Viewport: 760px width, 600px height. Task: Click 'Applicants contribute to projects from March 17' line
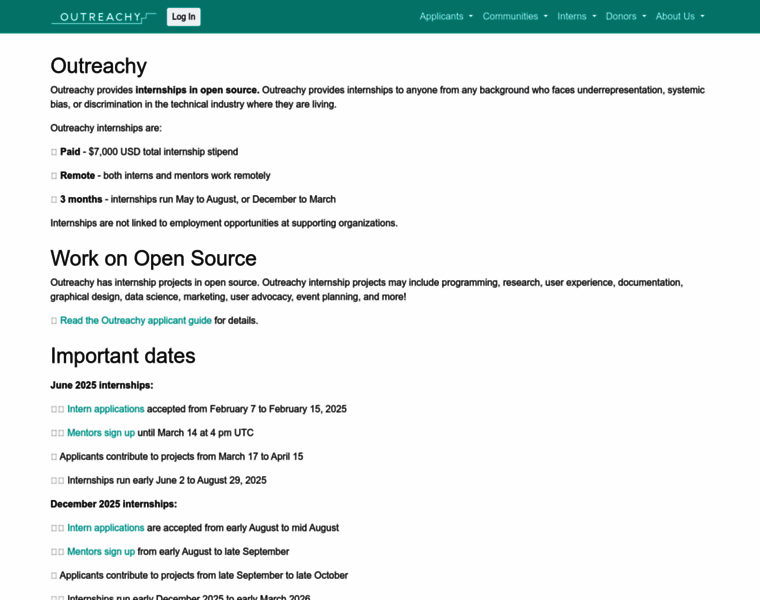point(177,457)
